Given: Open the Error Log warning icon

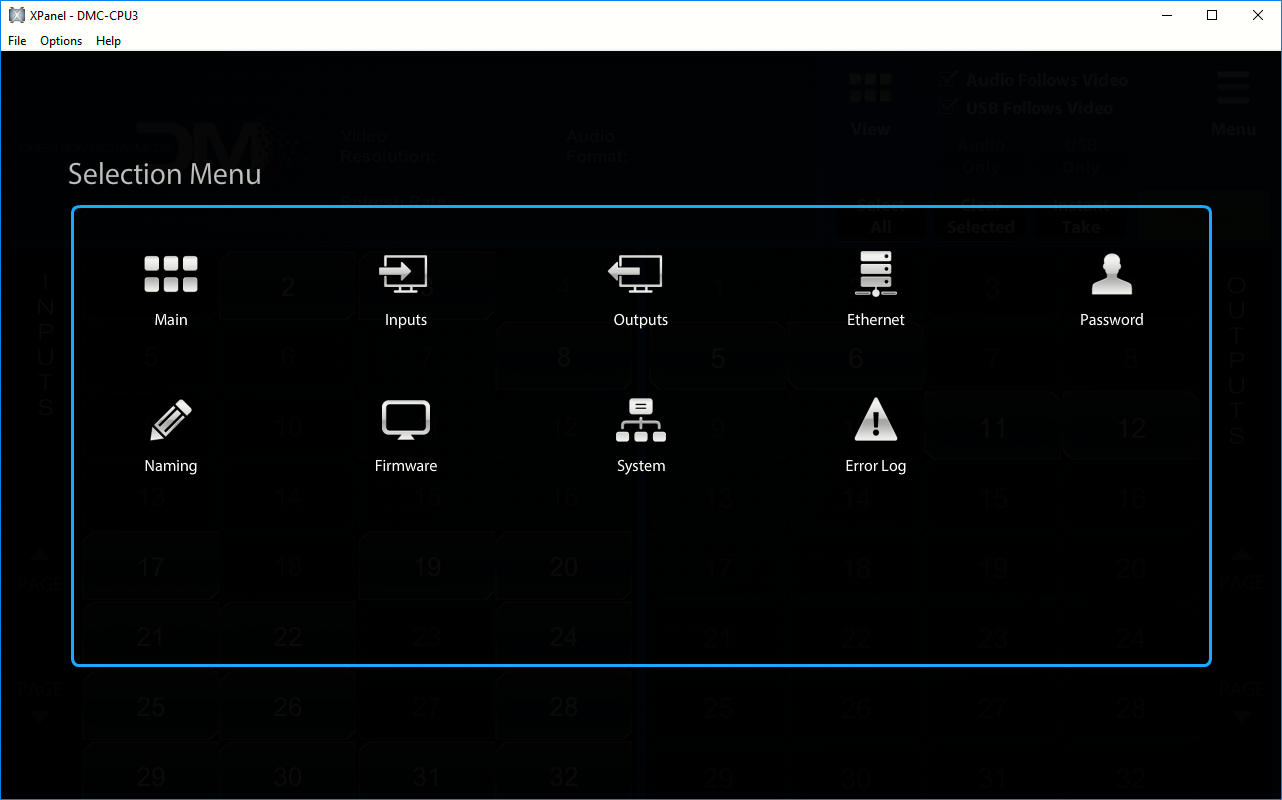Looking at the screenshot, I should (x=875, y=421).
